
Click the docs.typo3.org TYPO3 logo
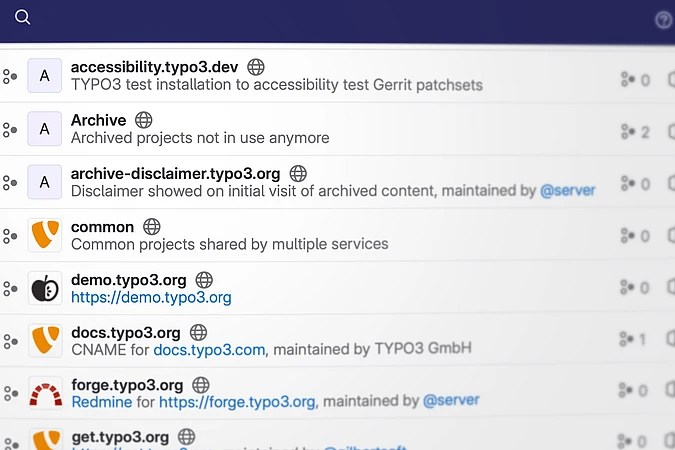pyautogui.click(x=44, y=341)
